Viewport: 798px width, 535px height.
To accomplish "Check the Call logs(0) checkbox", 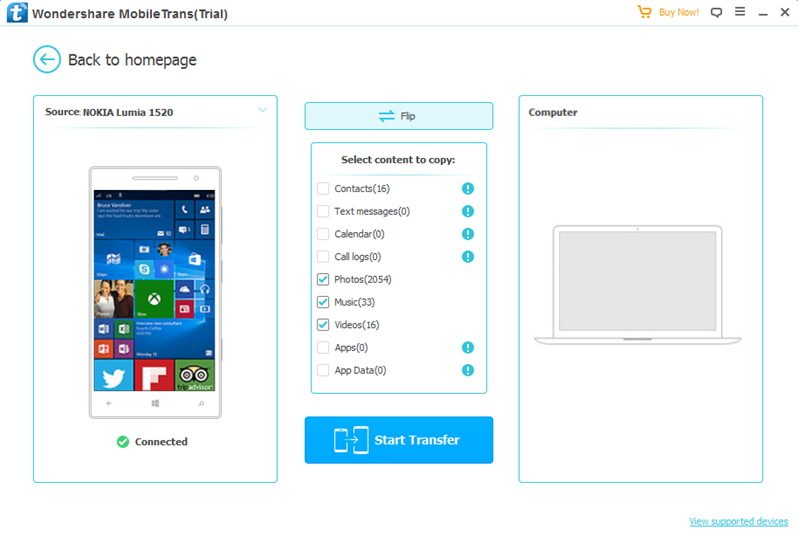I will pyautogui.click(x=323, y=257).
